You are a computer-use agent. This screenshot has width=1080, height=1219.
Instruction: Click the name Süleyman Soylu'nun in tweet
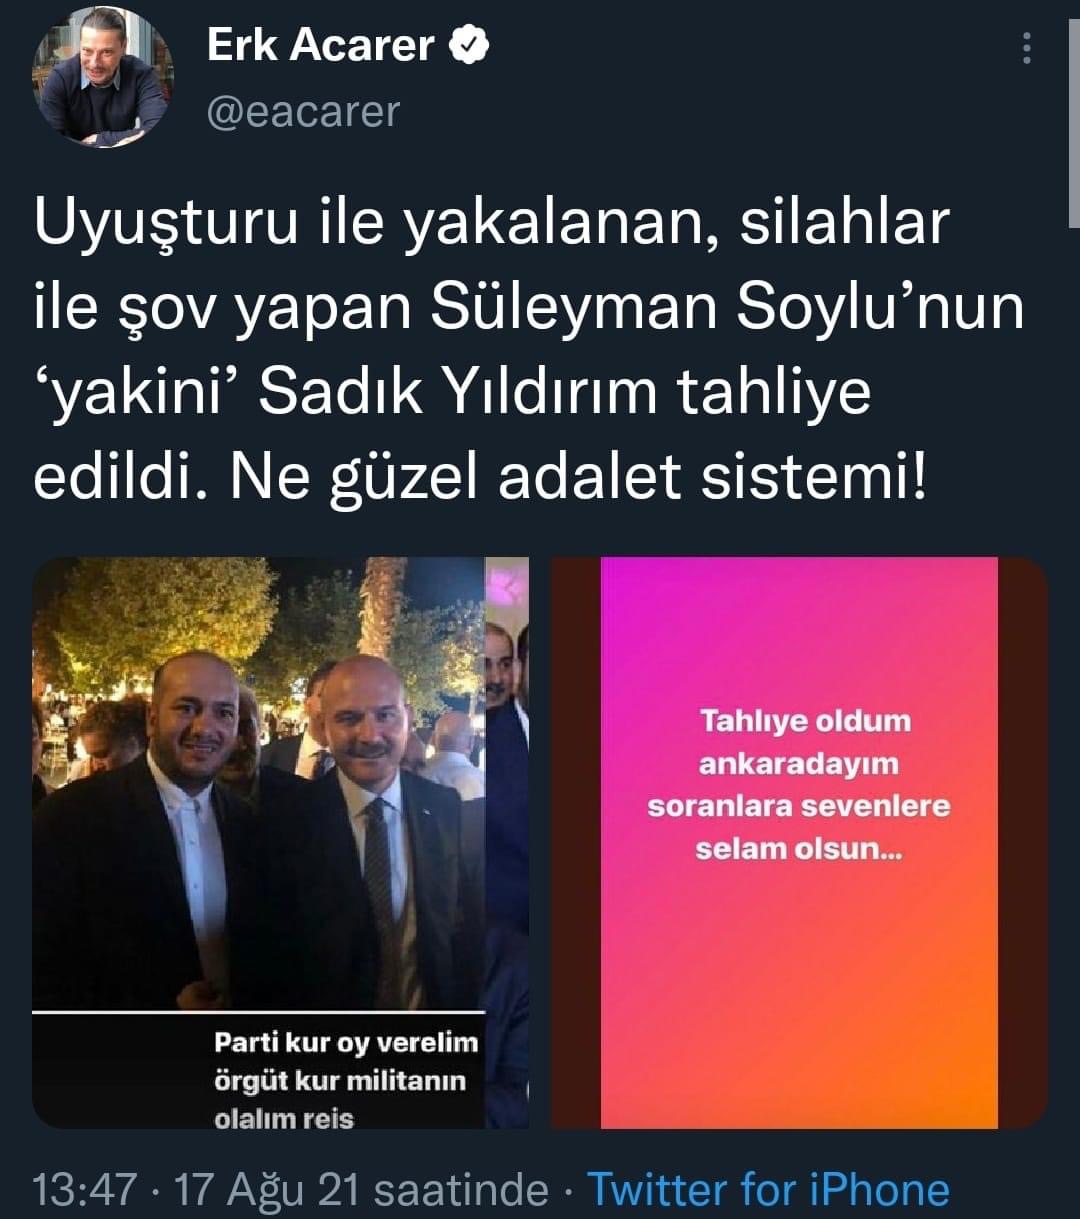(730, 311)
